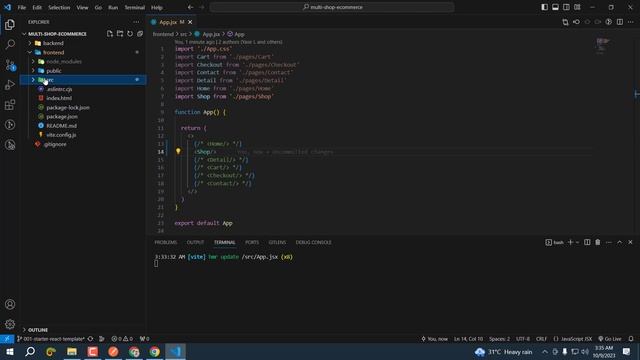Screen dimensions: 640x360
Task: Switch to the OUTPUT panel tab
Action: [x=195, y=242]
